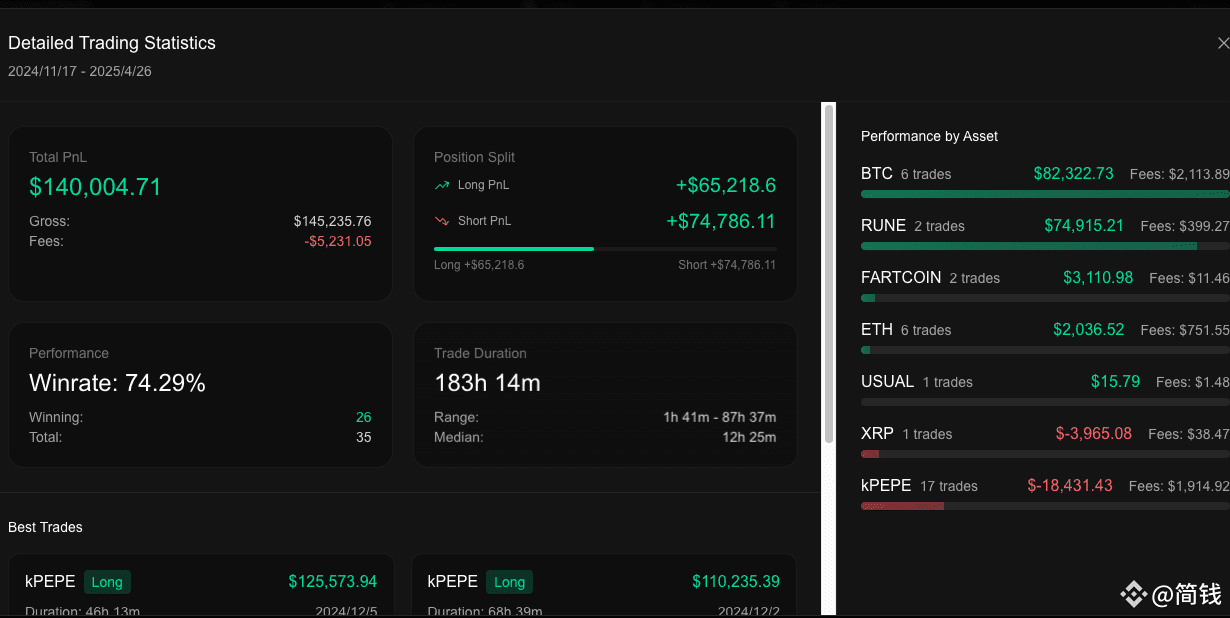Screen dimensions: 1230x618
Task: Click the kPEPE red performance bar
Action: coord(902,506)
